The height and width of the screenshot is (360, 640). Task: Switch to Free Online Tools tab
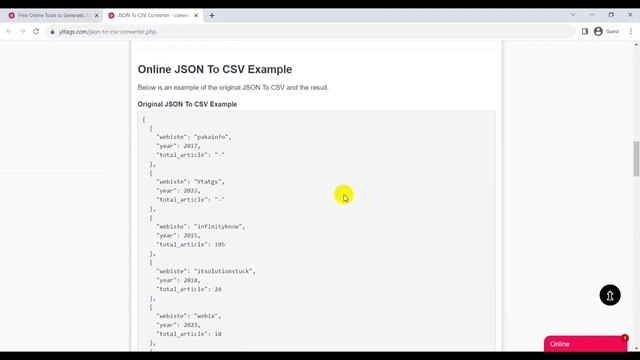53,16
